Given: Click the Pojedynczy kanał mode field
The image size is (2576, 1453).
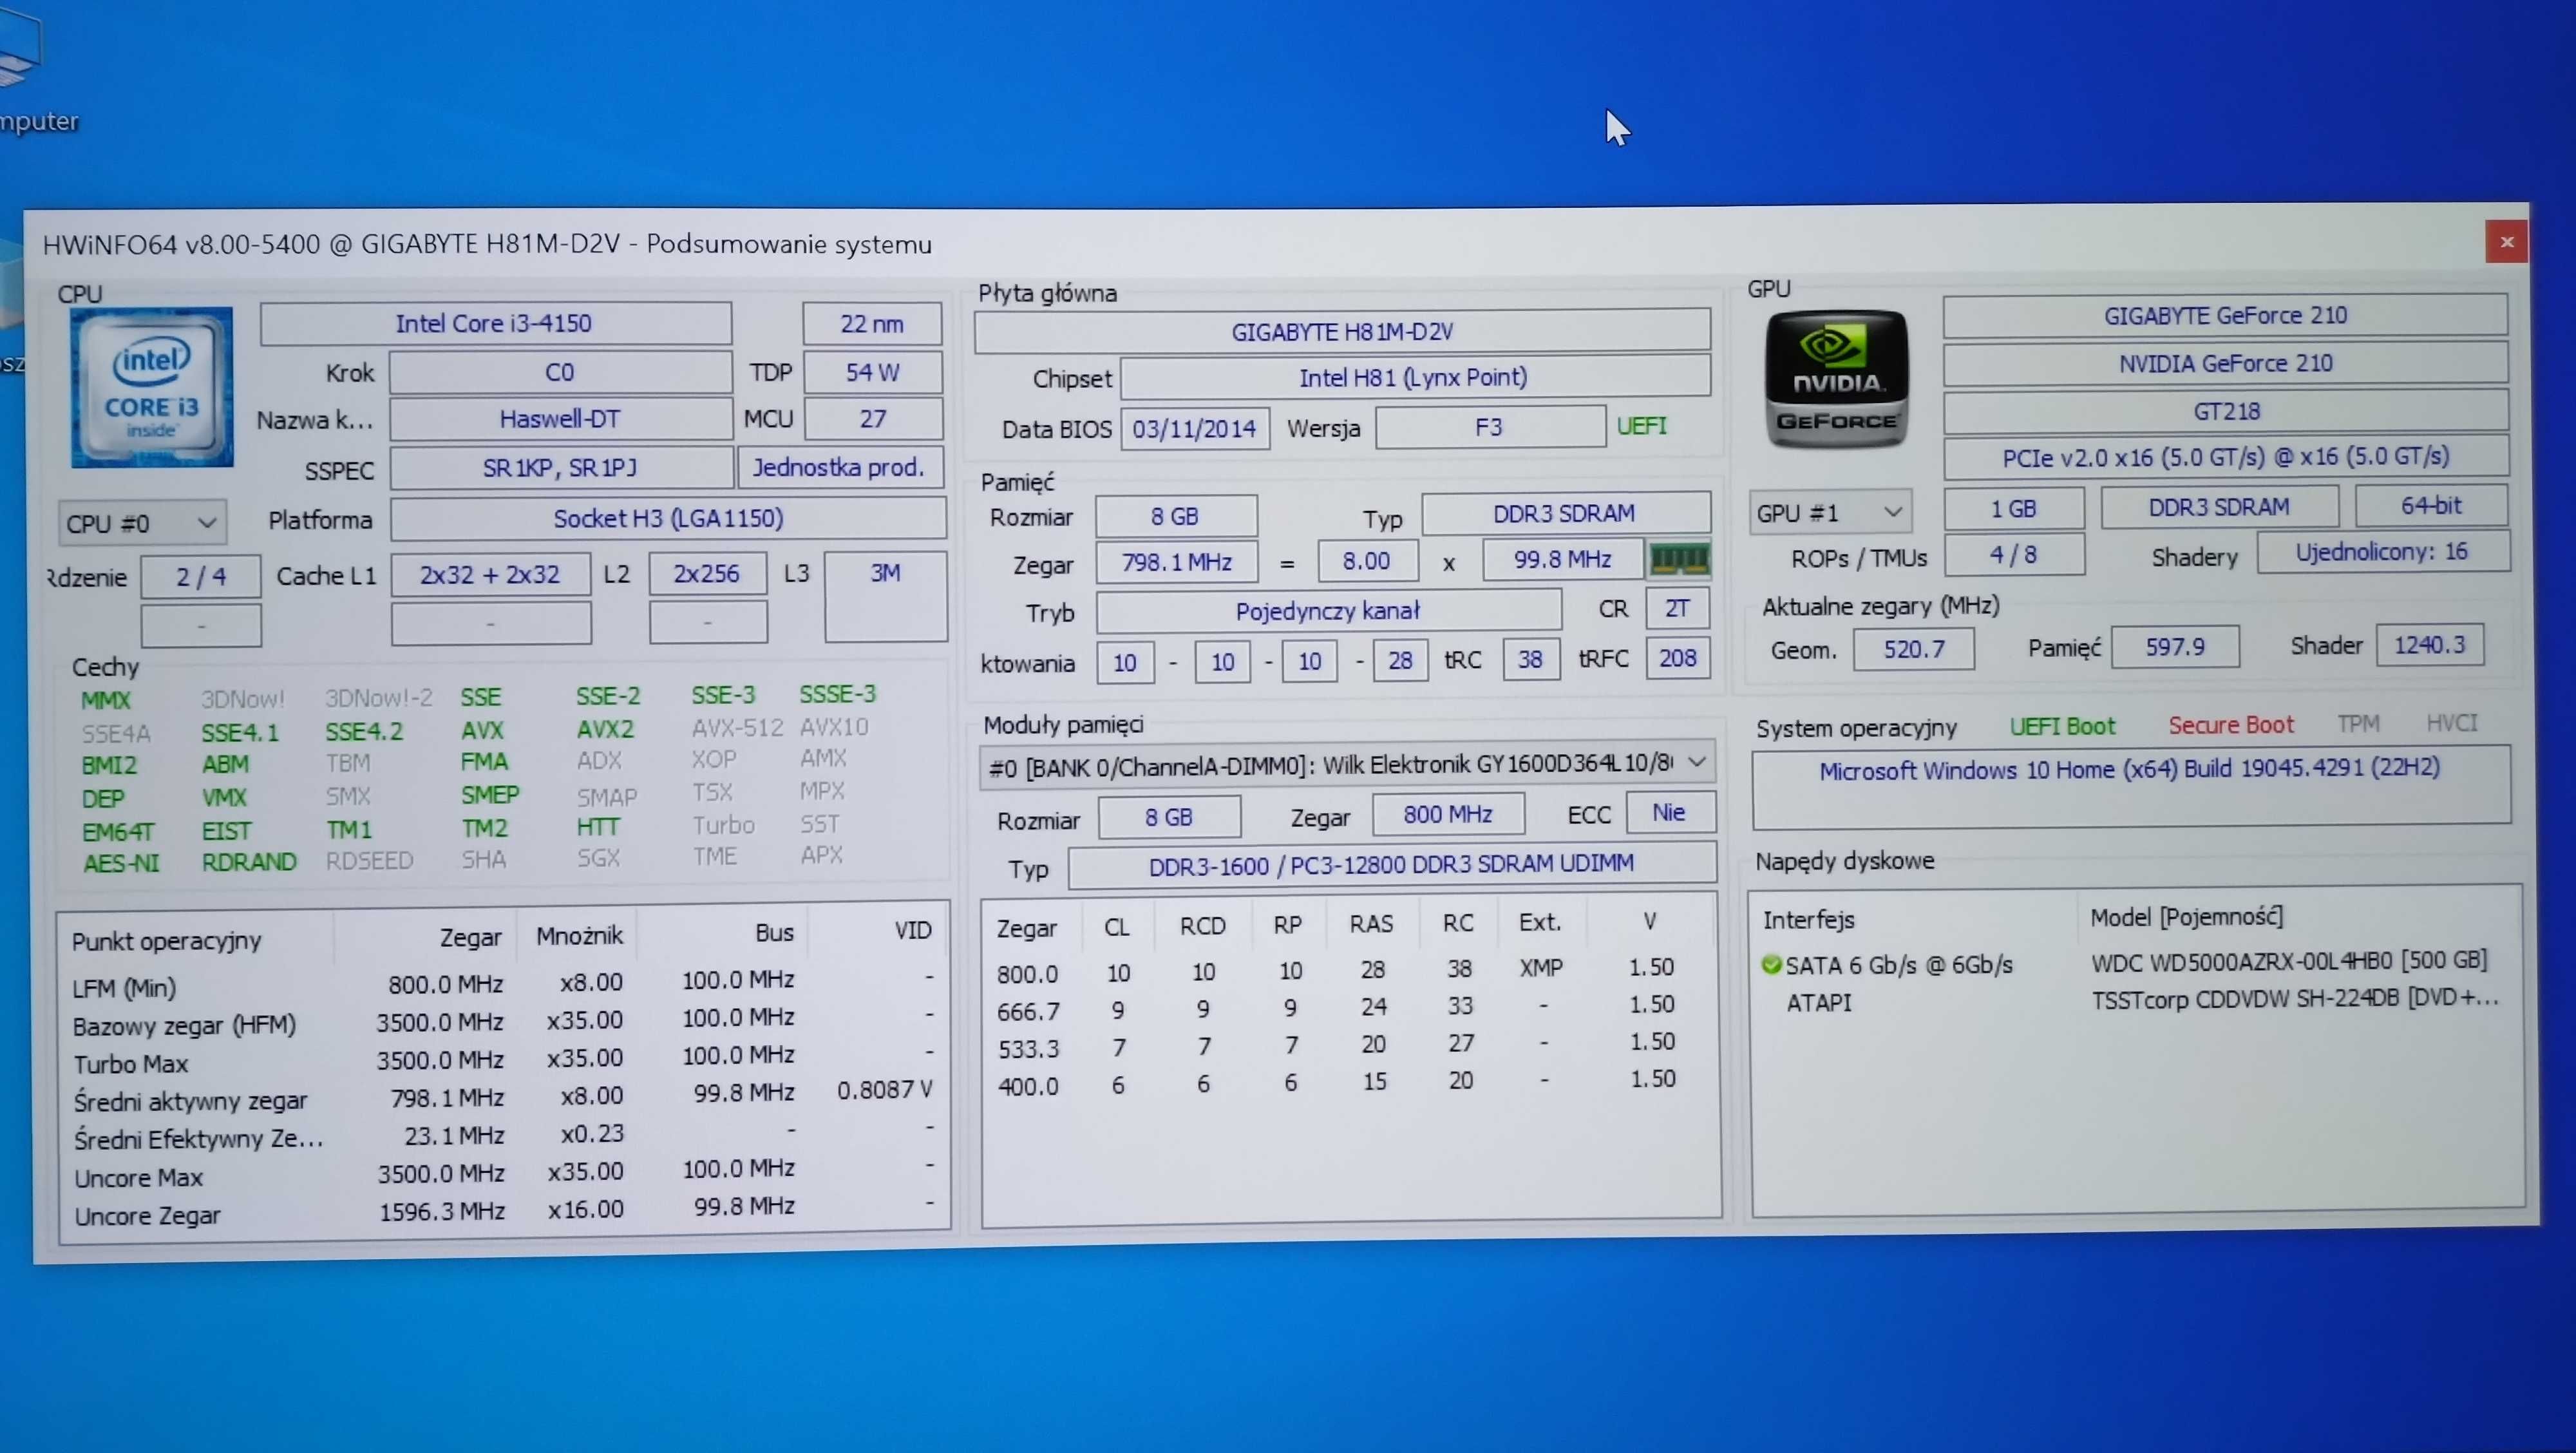Looking at the screenshot, I should coord(1328,610).
